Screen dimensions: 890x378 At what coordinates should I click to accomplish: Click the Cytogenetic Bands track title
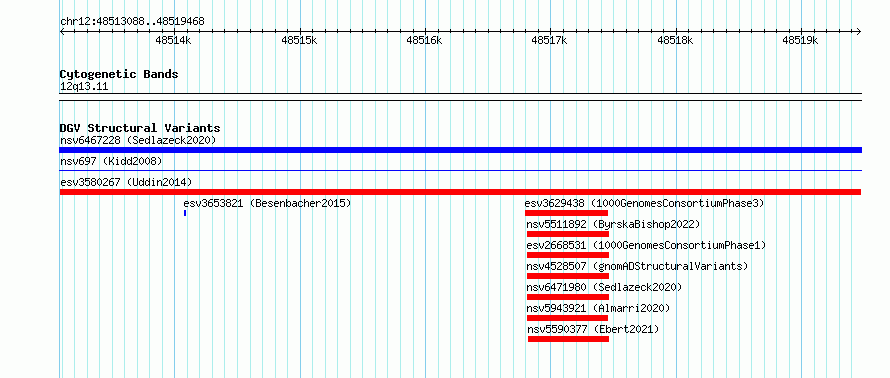(119, 74)
